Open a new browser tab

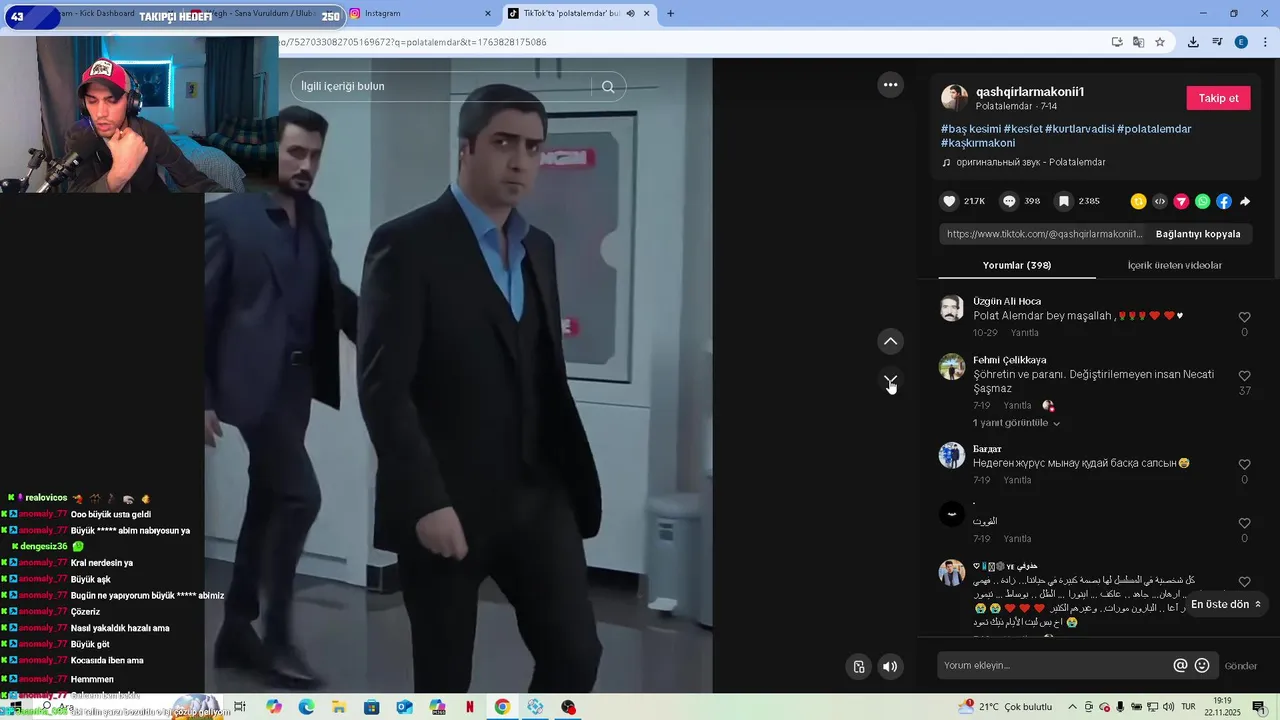point(670,13)
